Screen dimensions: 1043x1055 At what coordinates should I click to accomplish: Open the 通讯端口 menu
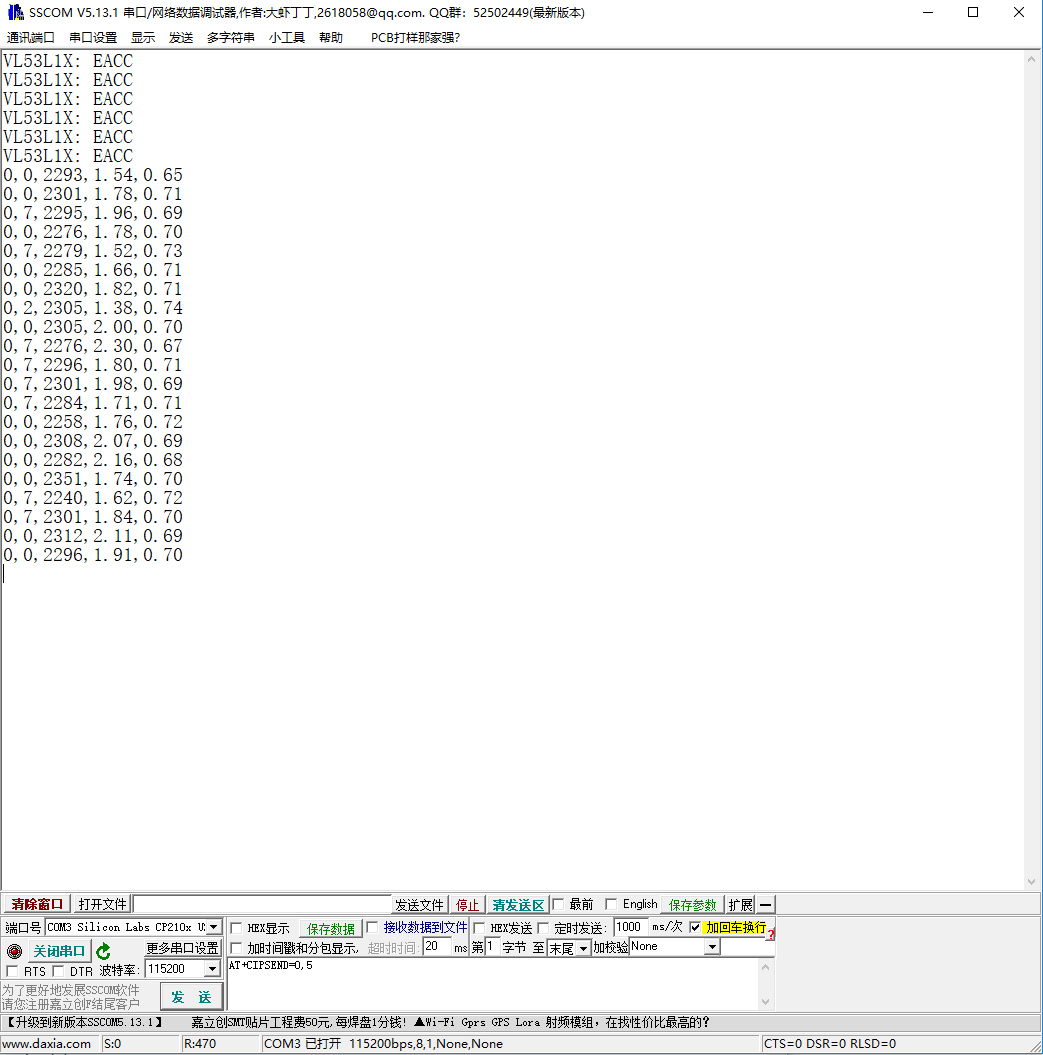(30, 38)
